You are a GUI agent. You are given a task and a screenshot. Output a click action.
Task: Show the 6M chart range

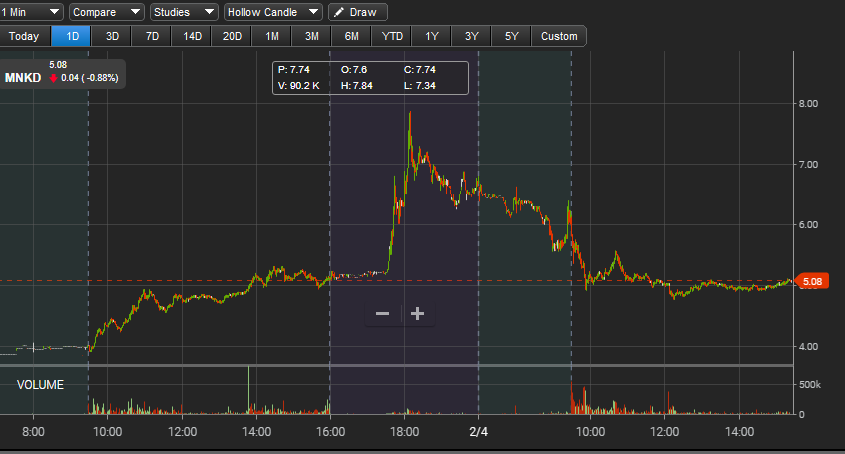click(352, 36)
